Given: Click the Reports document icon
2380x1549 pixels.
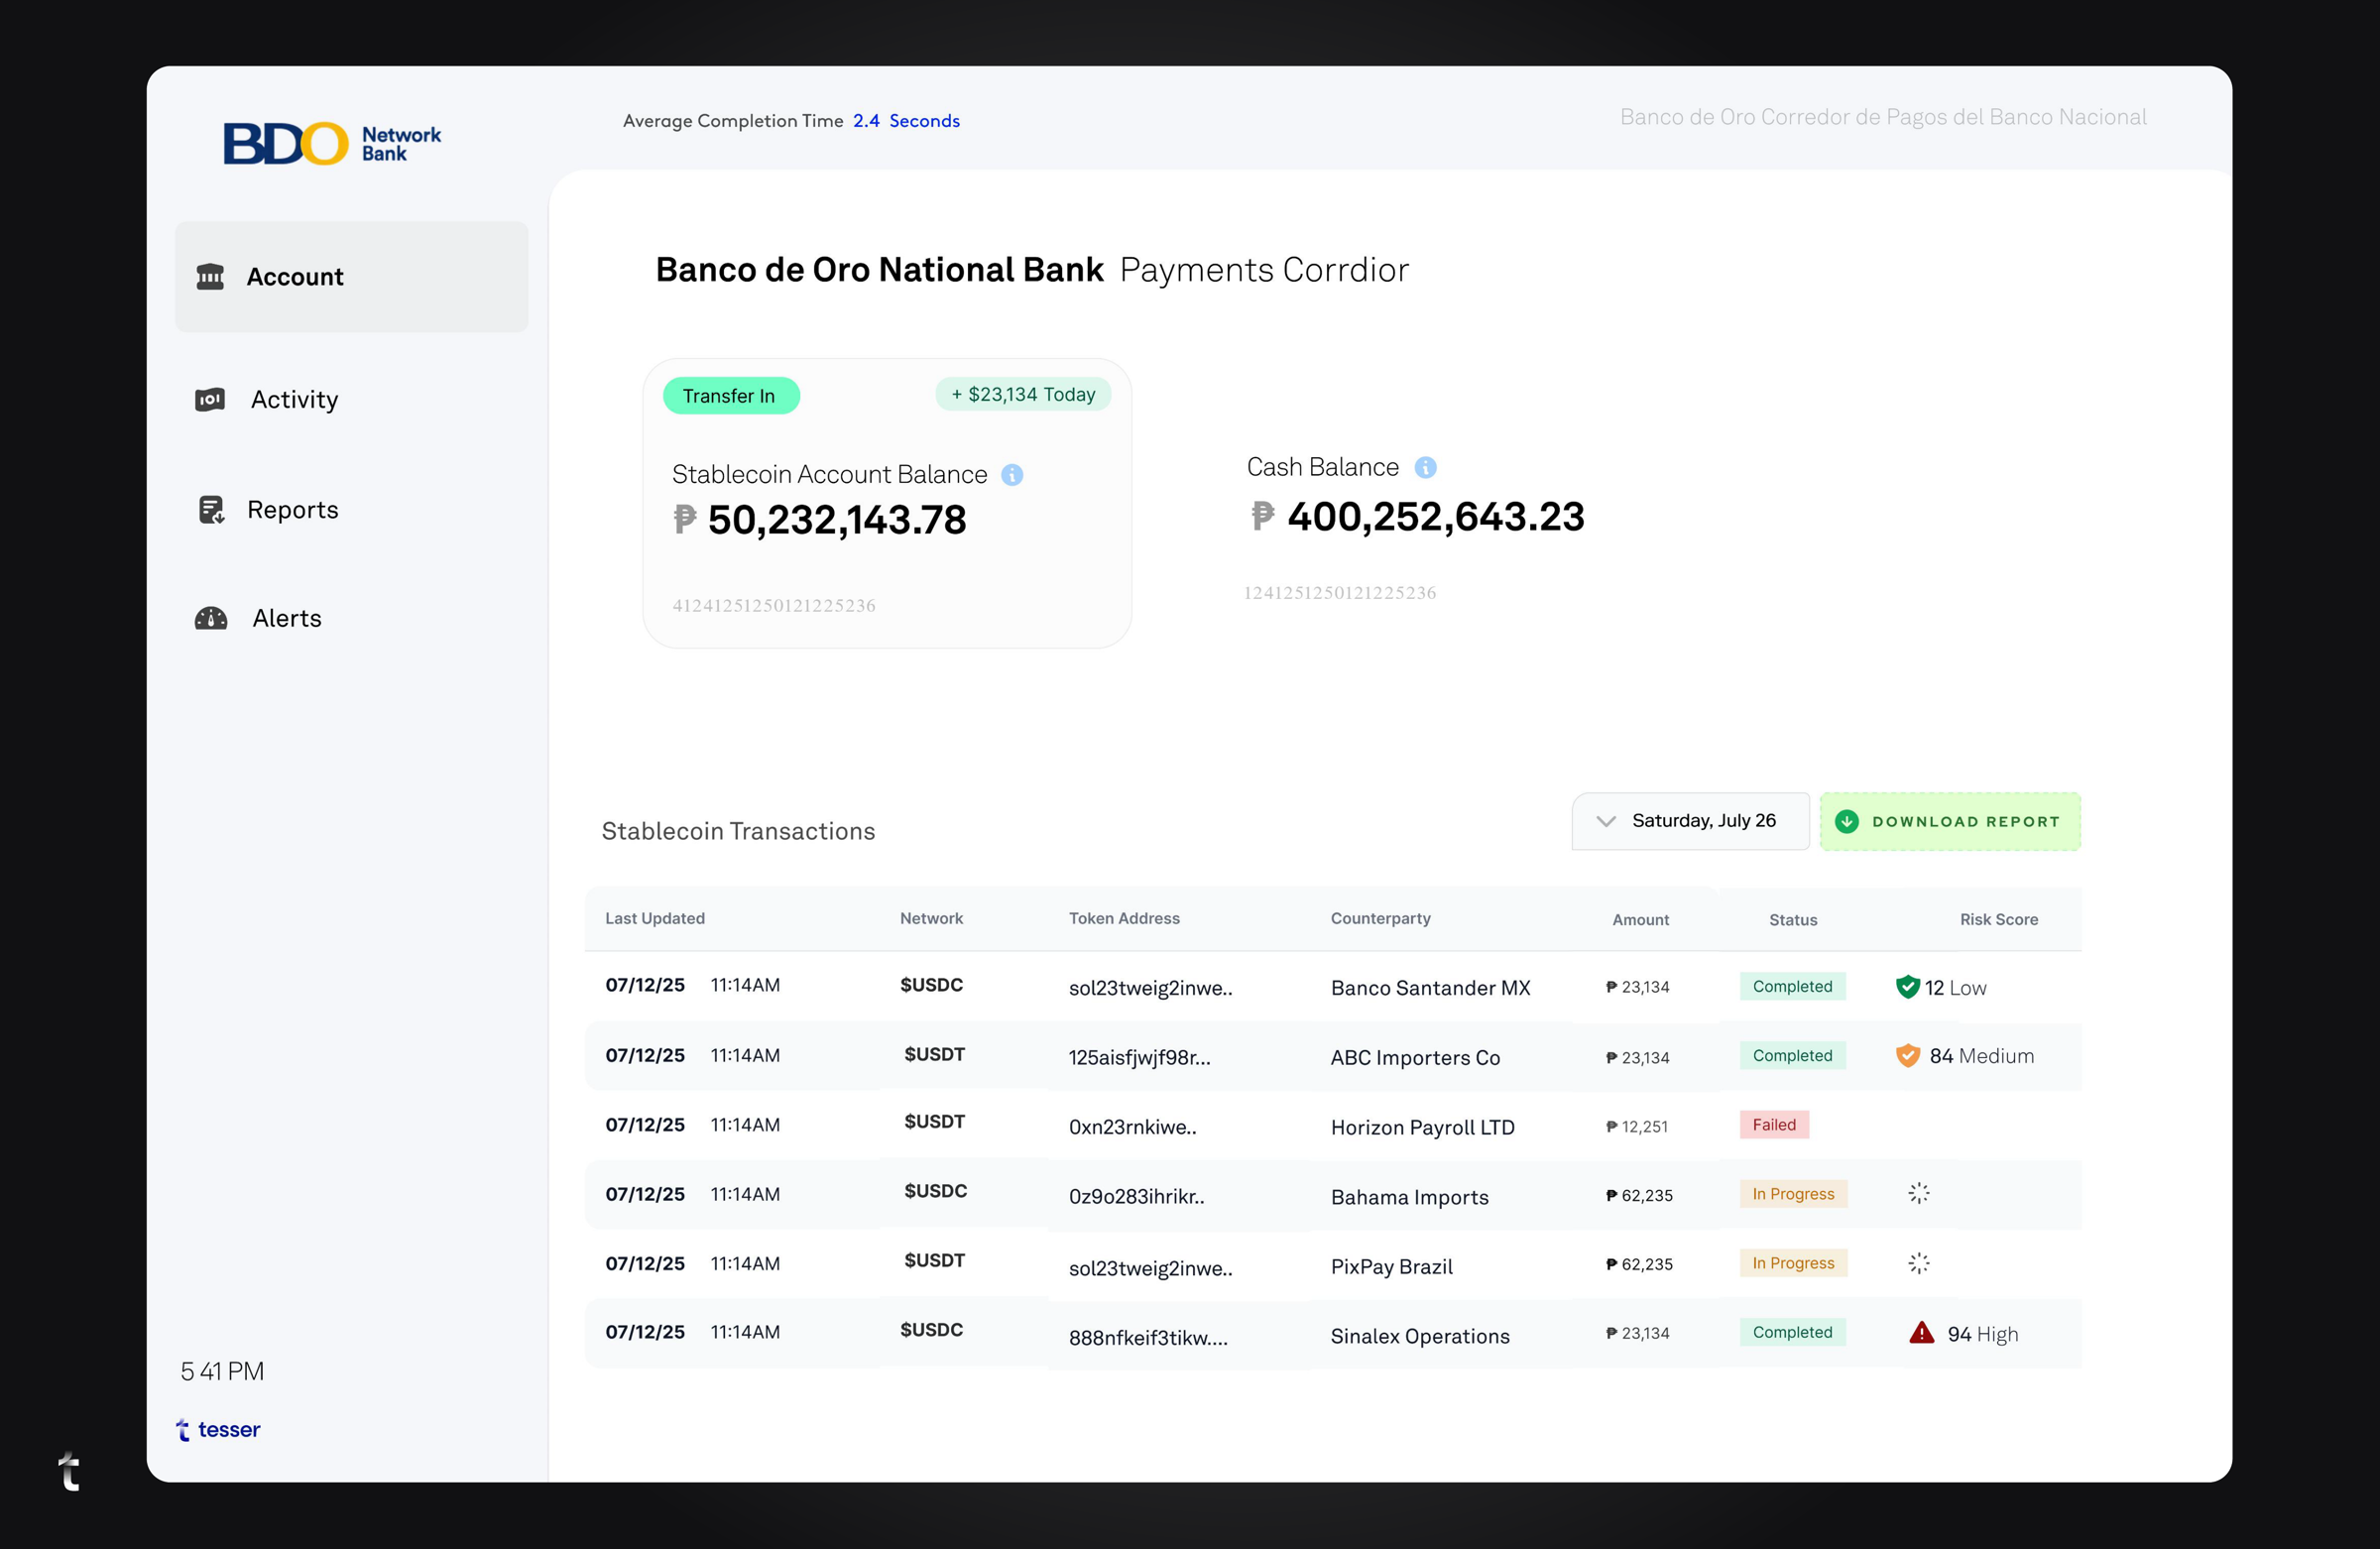Looking at the screenshot, I should [211, 510].
